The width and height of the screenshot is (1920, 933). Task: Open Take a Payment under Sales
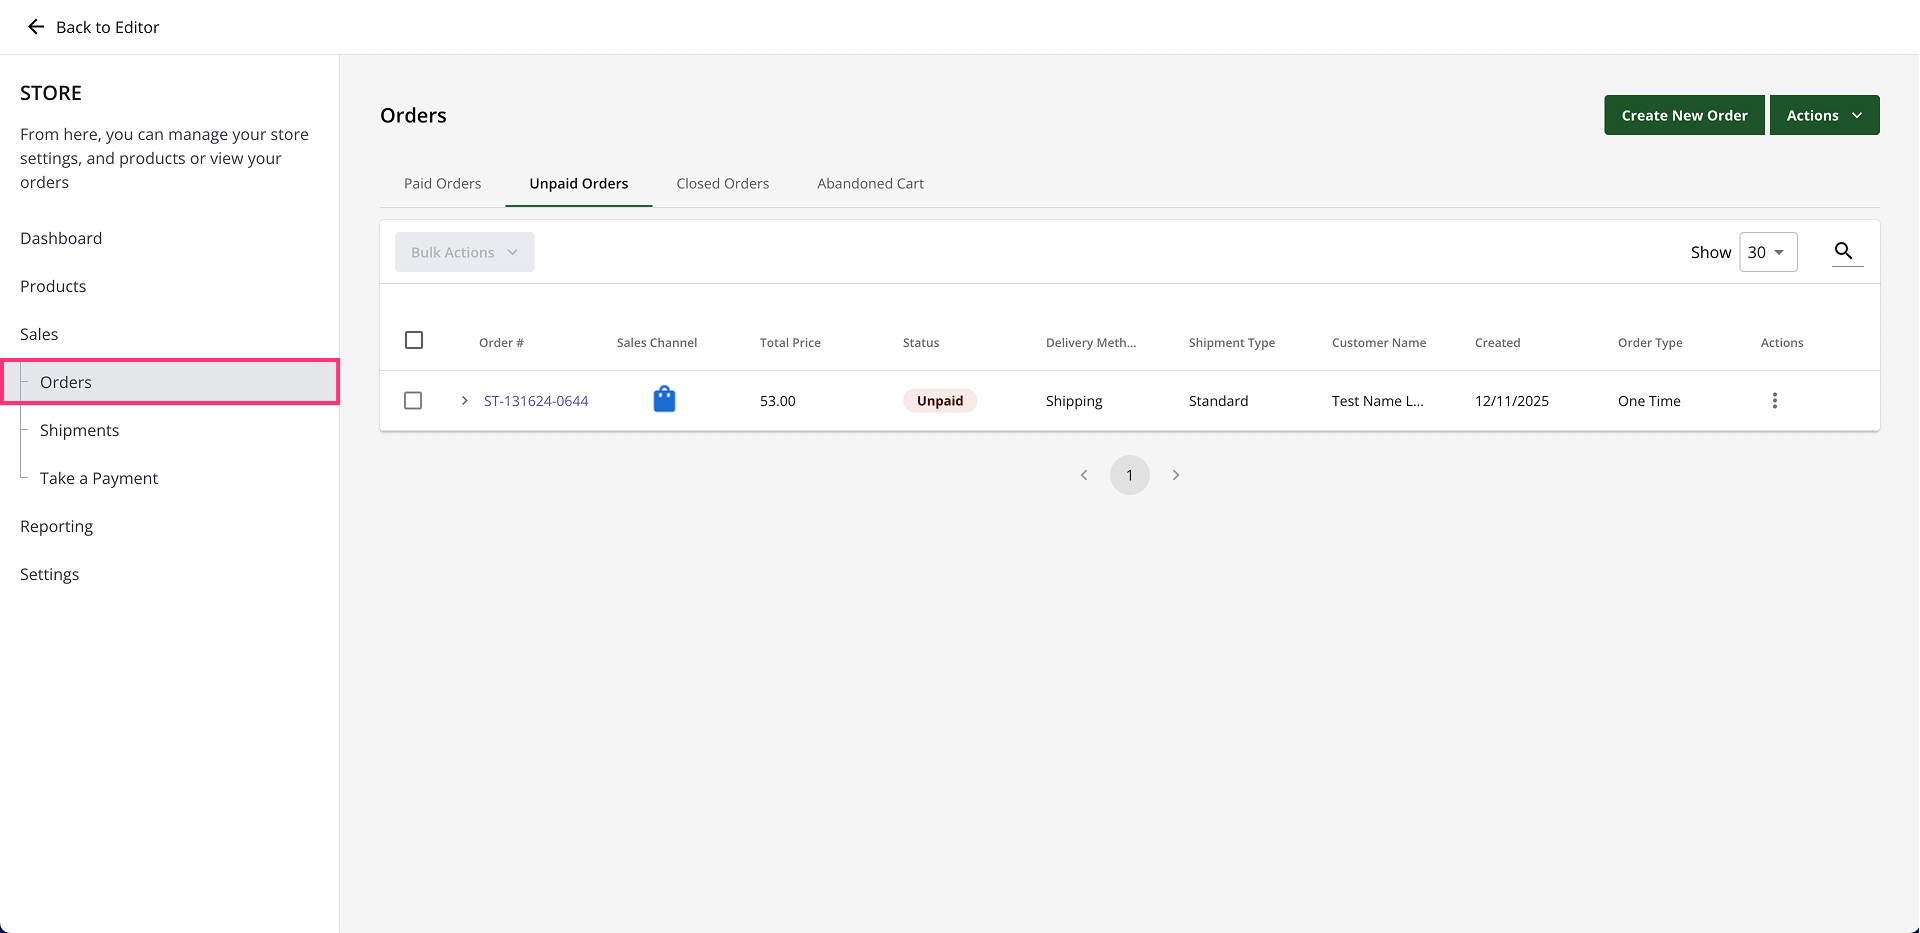[99, 478]
